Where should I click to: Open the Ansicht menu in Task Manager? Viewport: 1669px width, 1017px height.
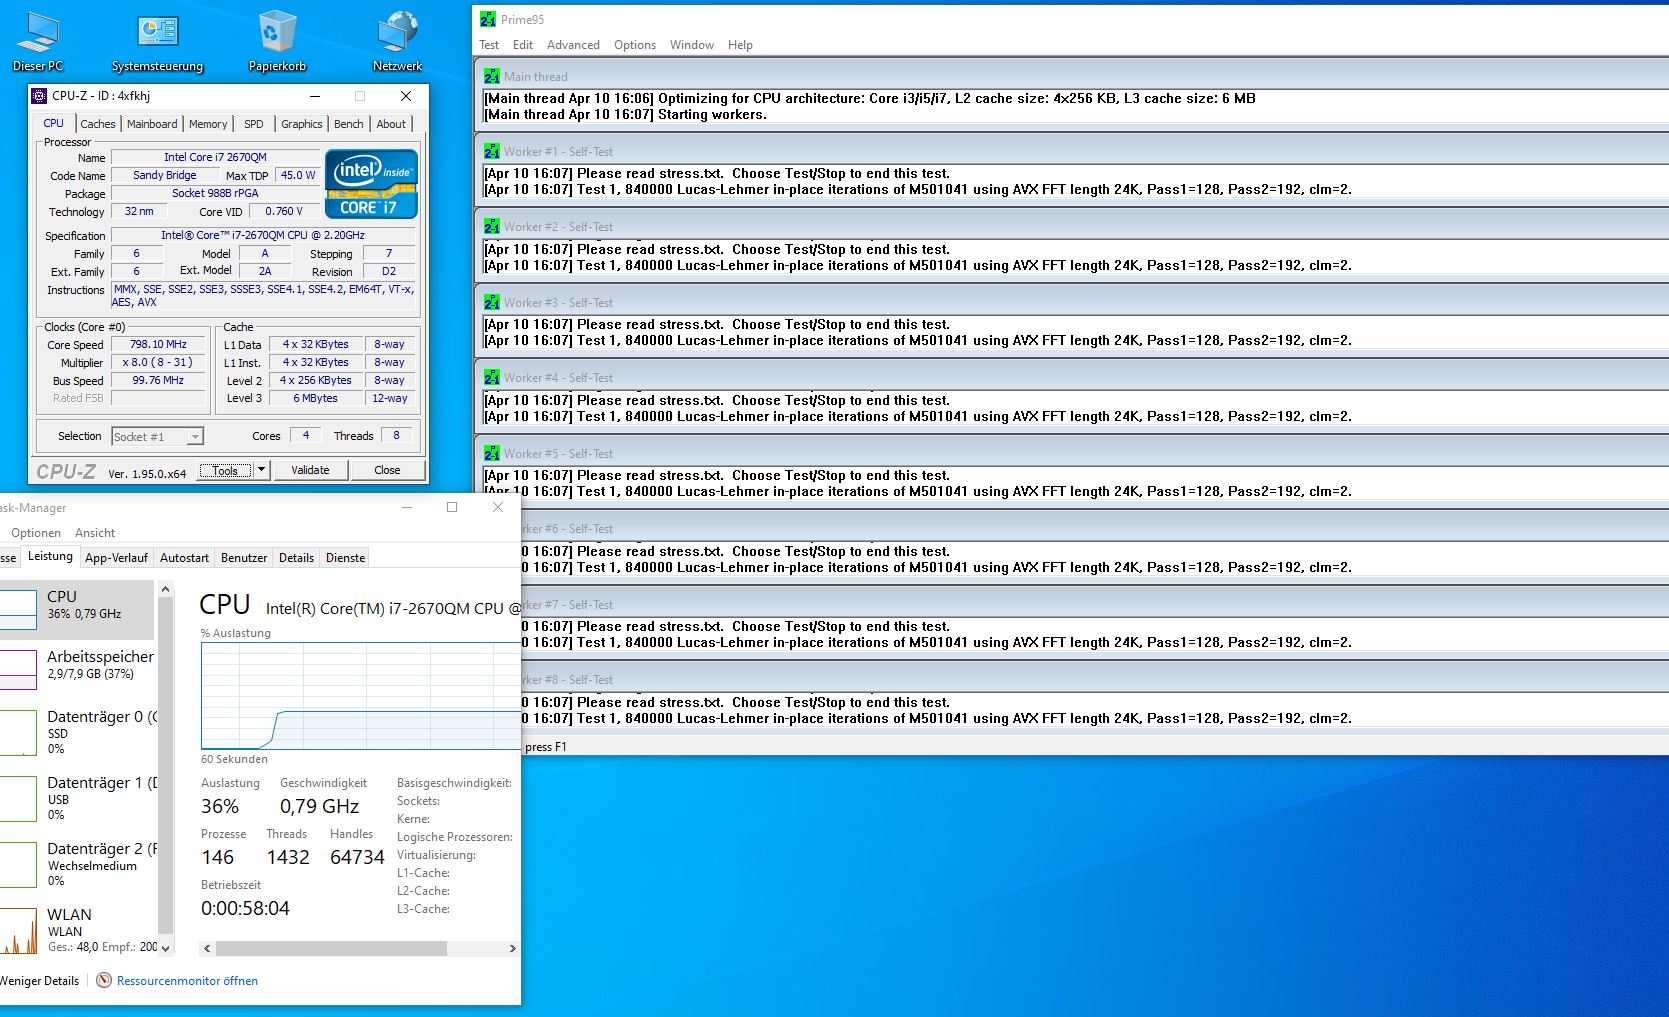tap(95, 533)
